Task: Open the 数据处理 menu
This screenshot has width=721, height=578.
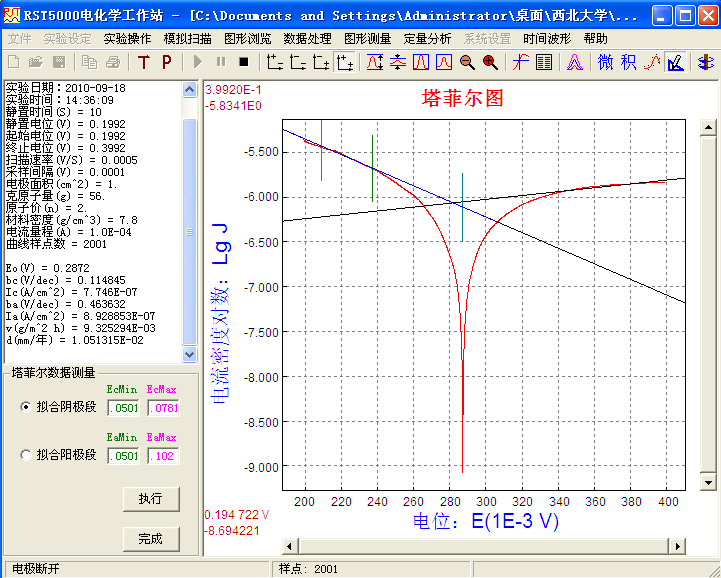Action: (x=307, y=38)
